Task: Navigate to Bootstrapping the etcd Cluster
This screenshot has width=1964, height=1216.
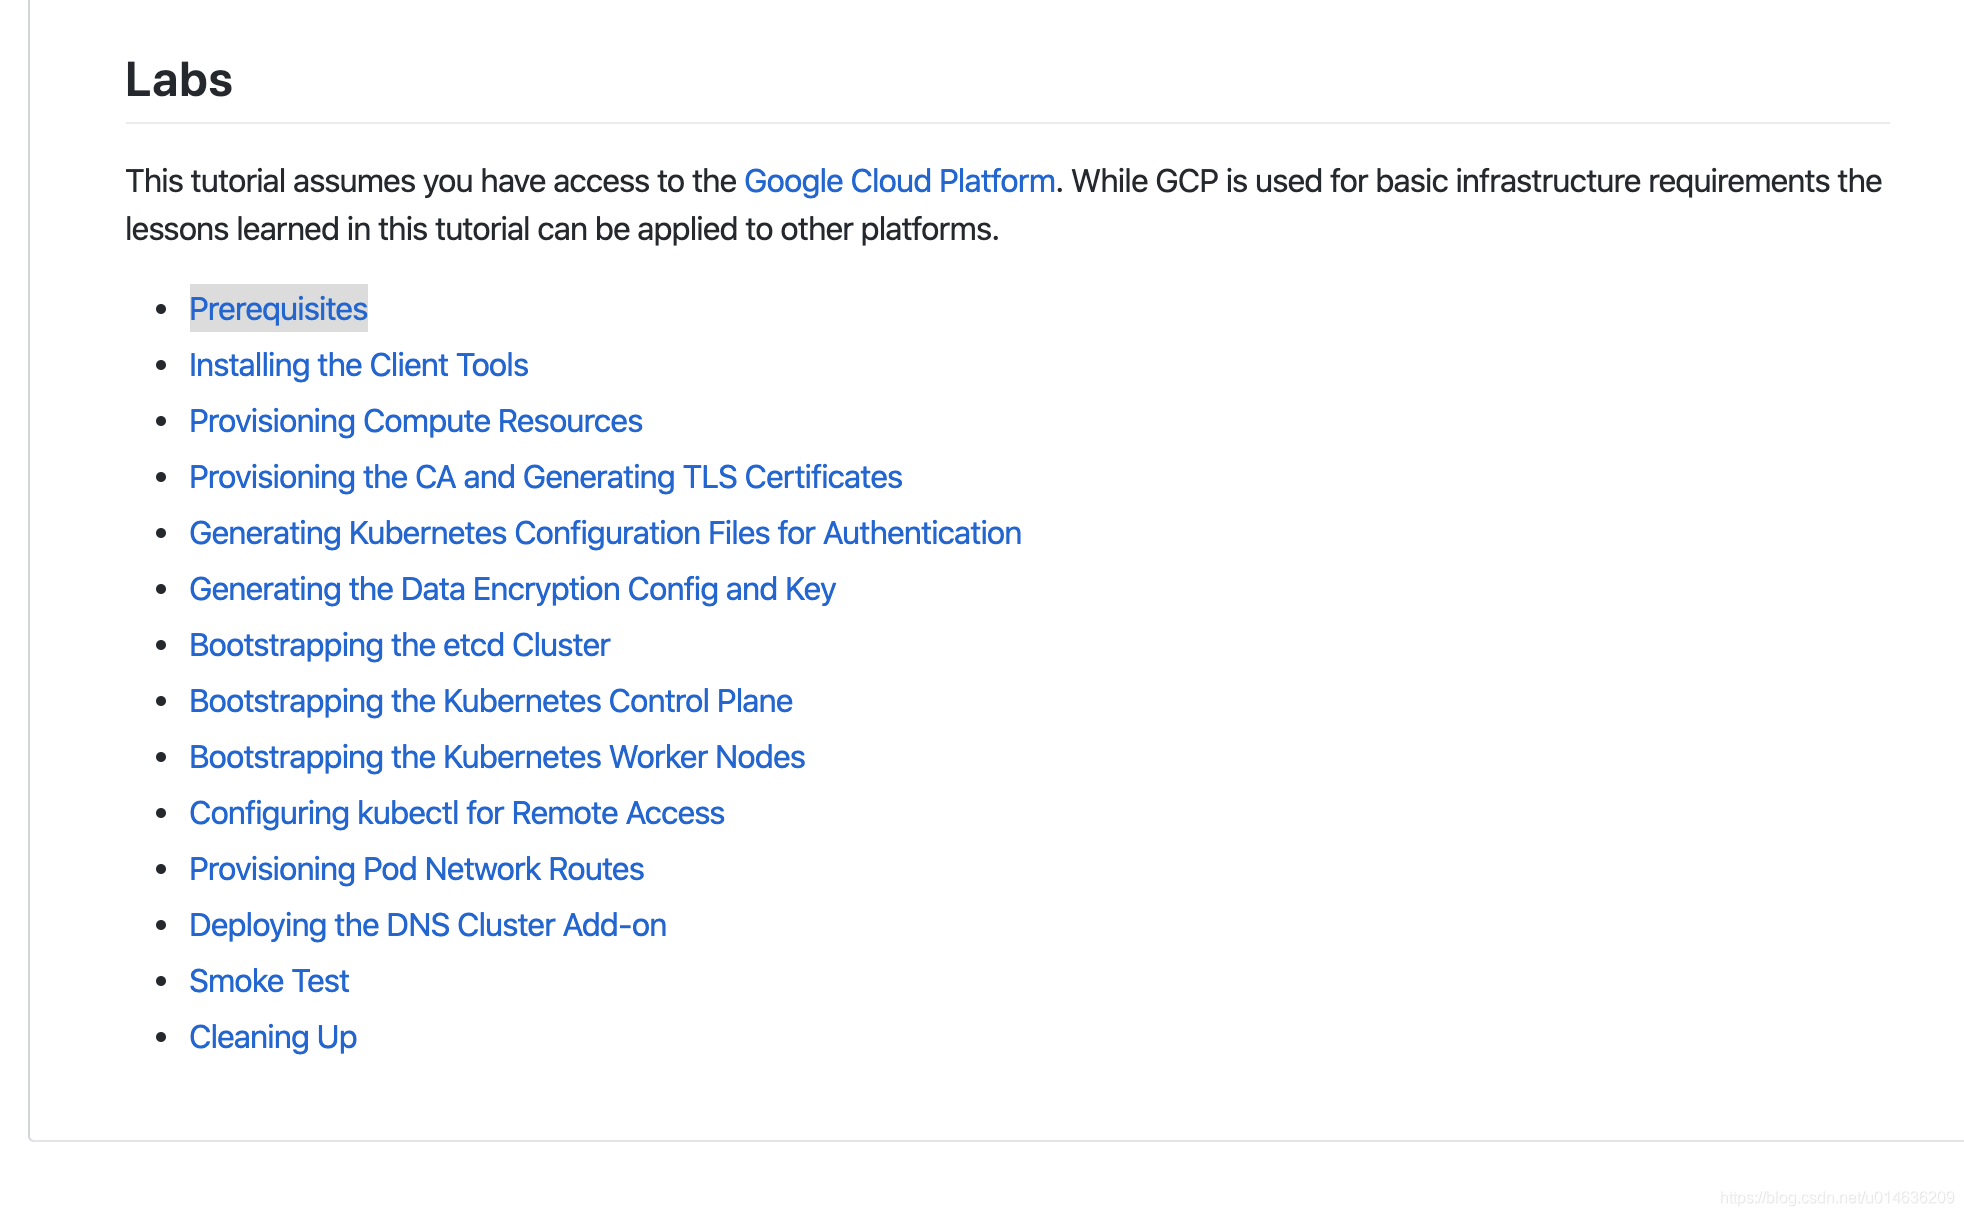Action: [400, 645]
